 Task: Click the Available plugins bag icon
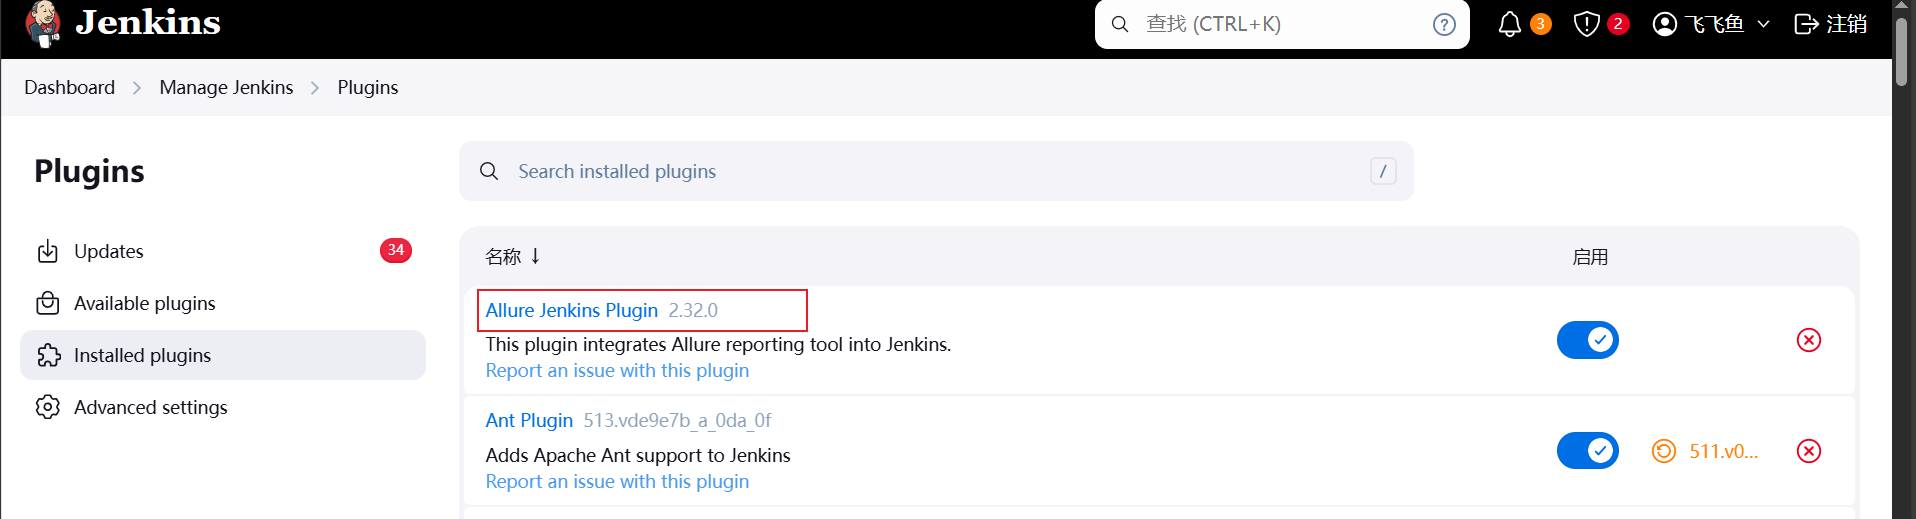click(x=48, y=303)
